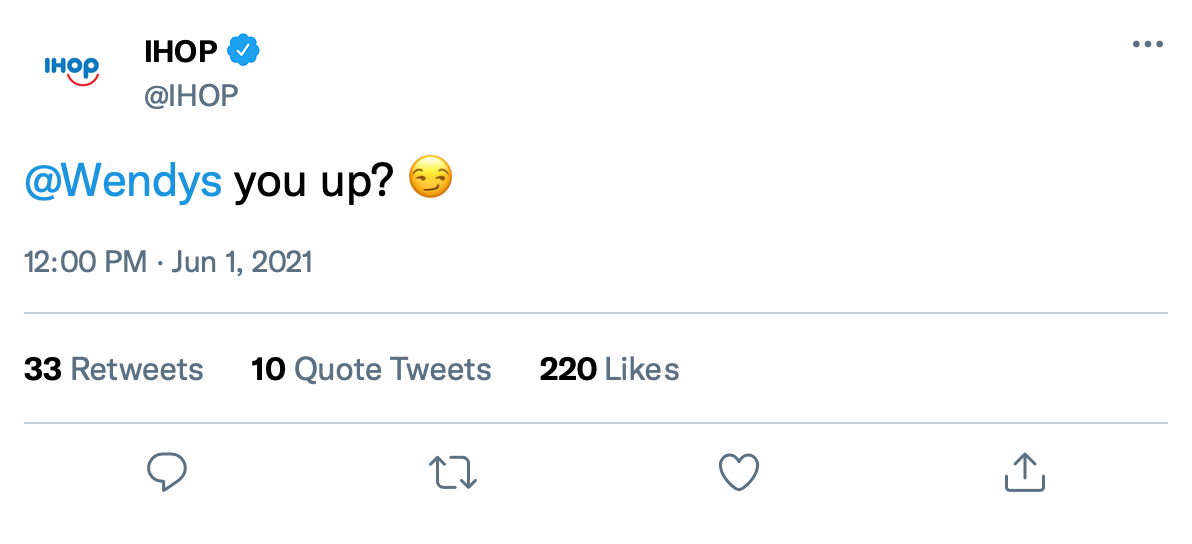This screenshot has width=1192, height=544.
Task: Click the bold number 220
Action: pos(568,370)
